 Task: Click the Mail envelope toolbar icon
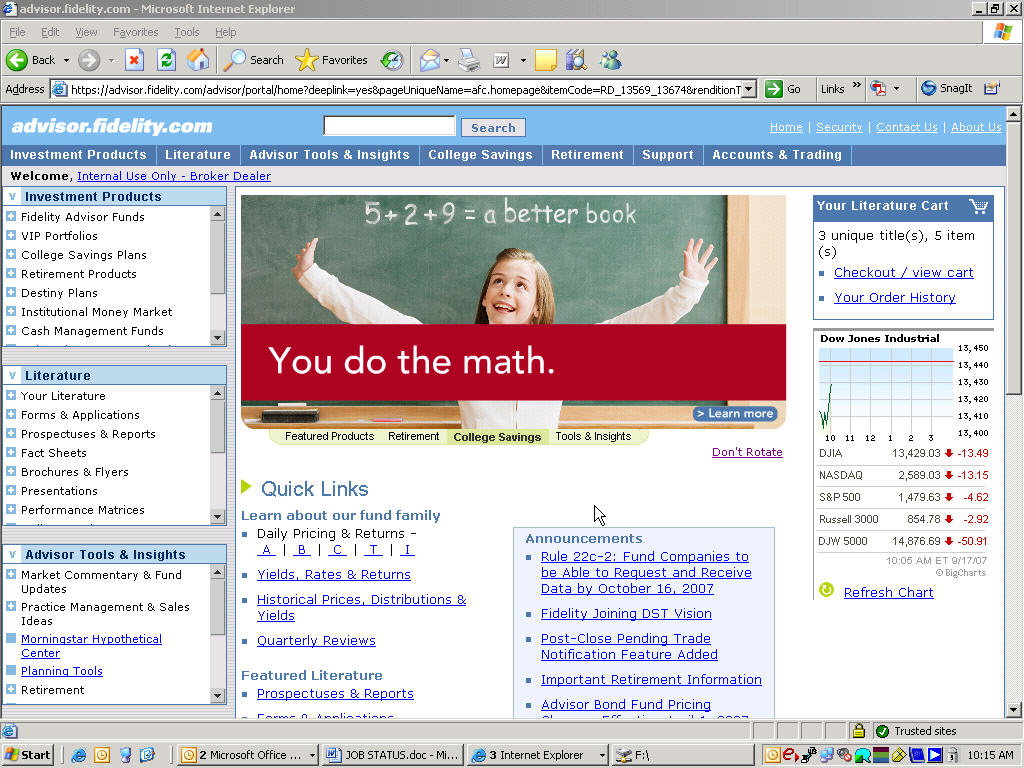coord(430,60)
